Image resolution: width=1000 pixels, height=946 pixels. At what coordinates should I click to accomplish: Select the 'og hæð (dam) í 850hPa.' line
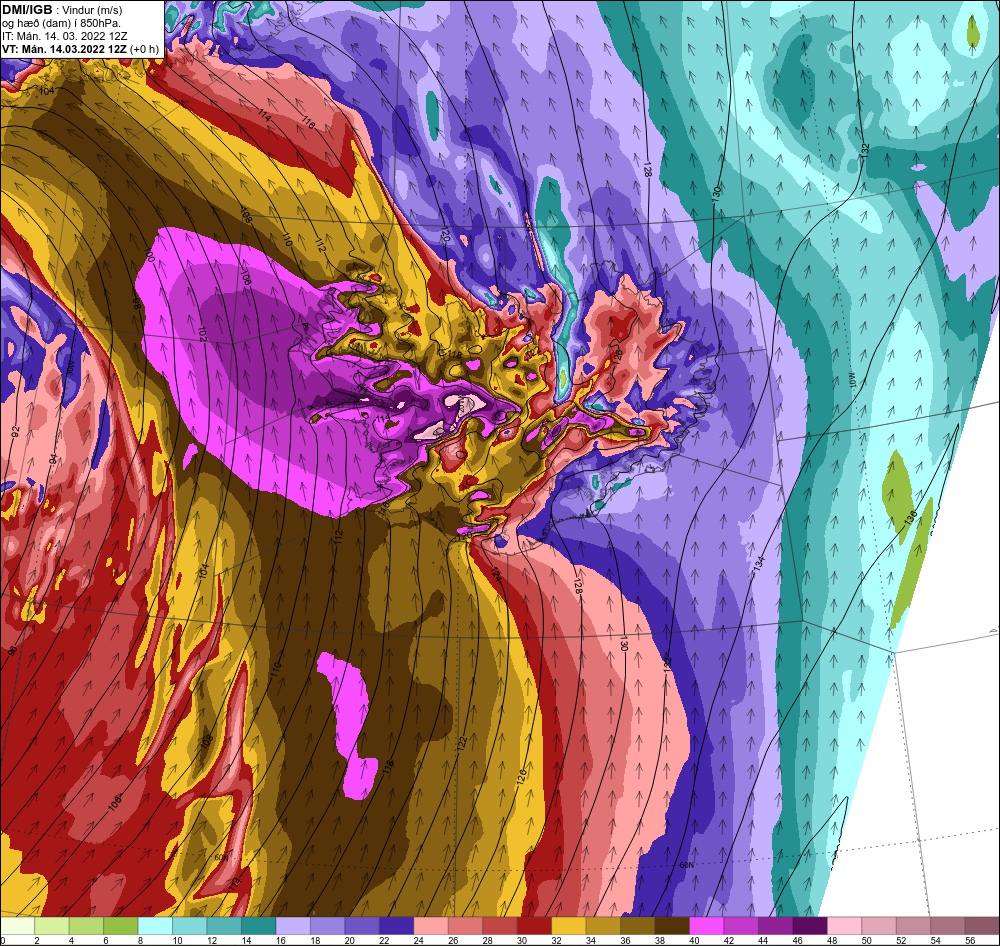coord(61,24)
